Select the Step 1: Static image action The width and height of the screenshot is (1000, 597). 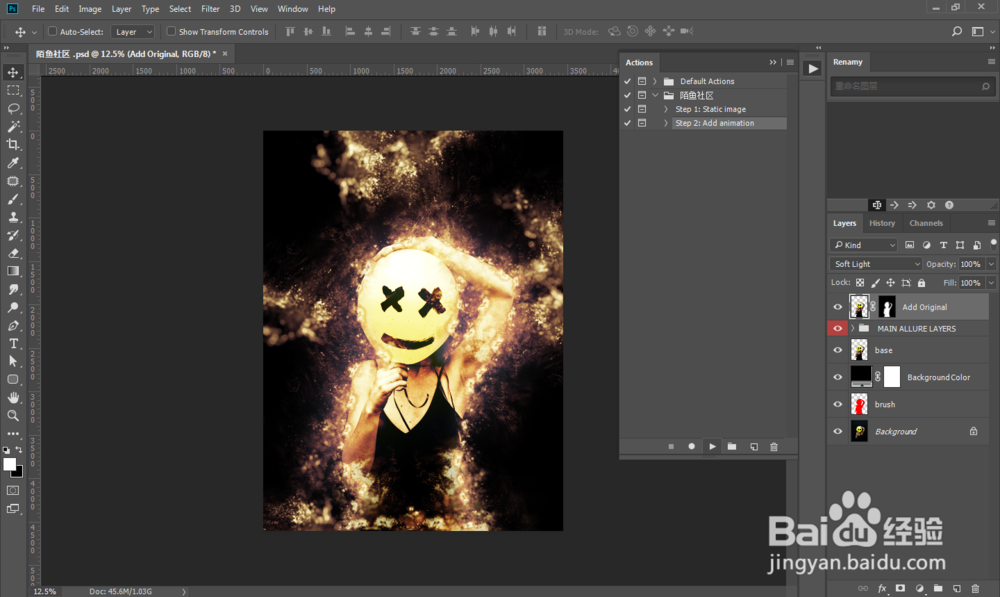click(710, 109)
